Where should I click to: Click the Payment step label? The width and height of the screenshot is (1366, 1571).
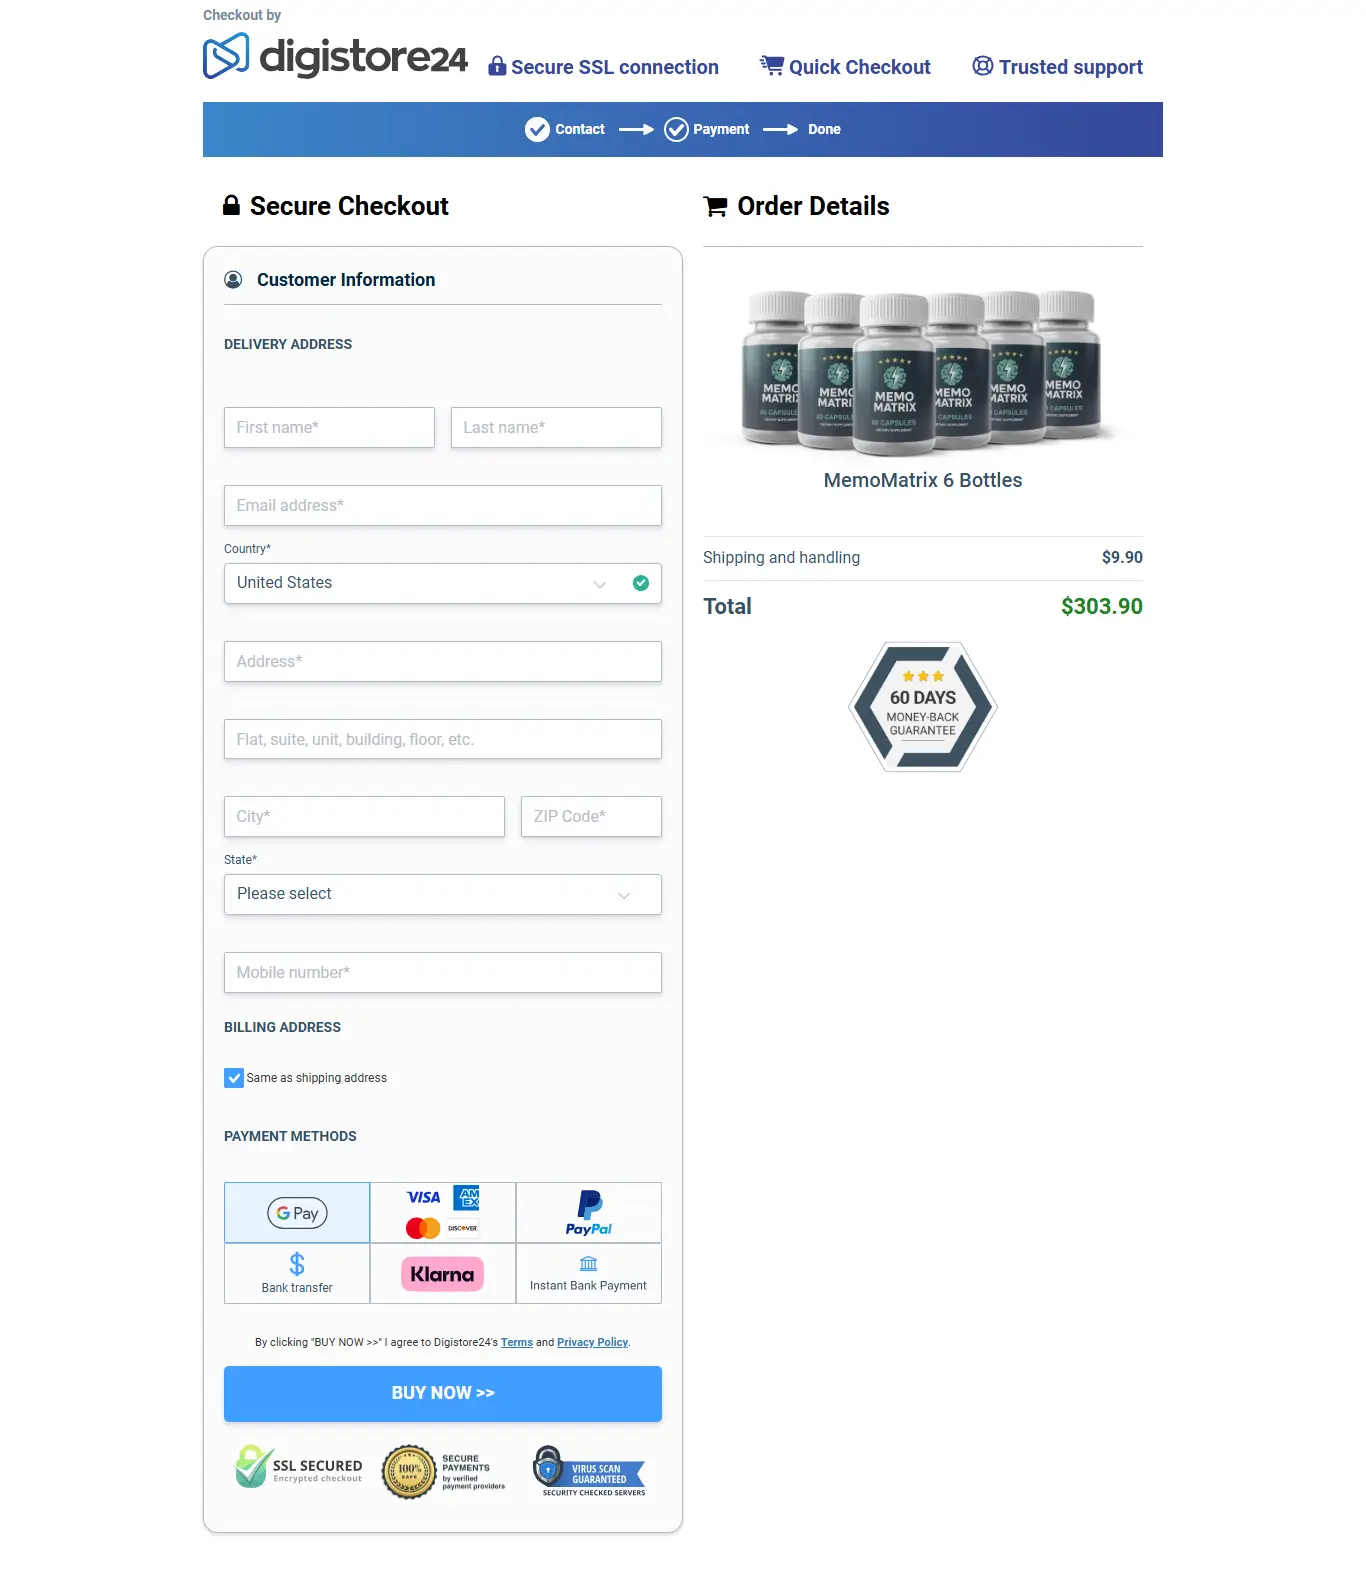[x=721, y=129]
